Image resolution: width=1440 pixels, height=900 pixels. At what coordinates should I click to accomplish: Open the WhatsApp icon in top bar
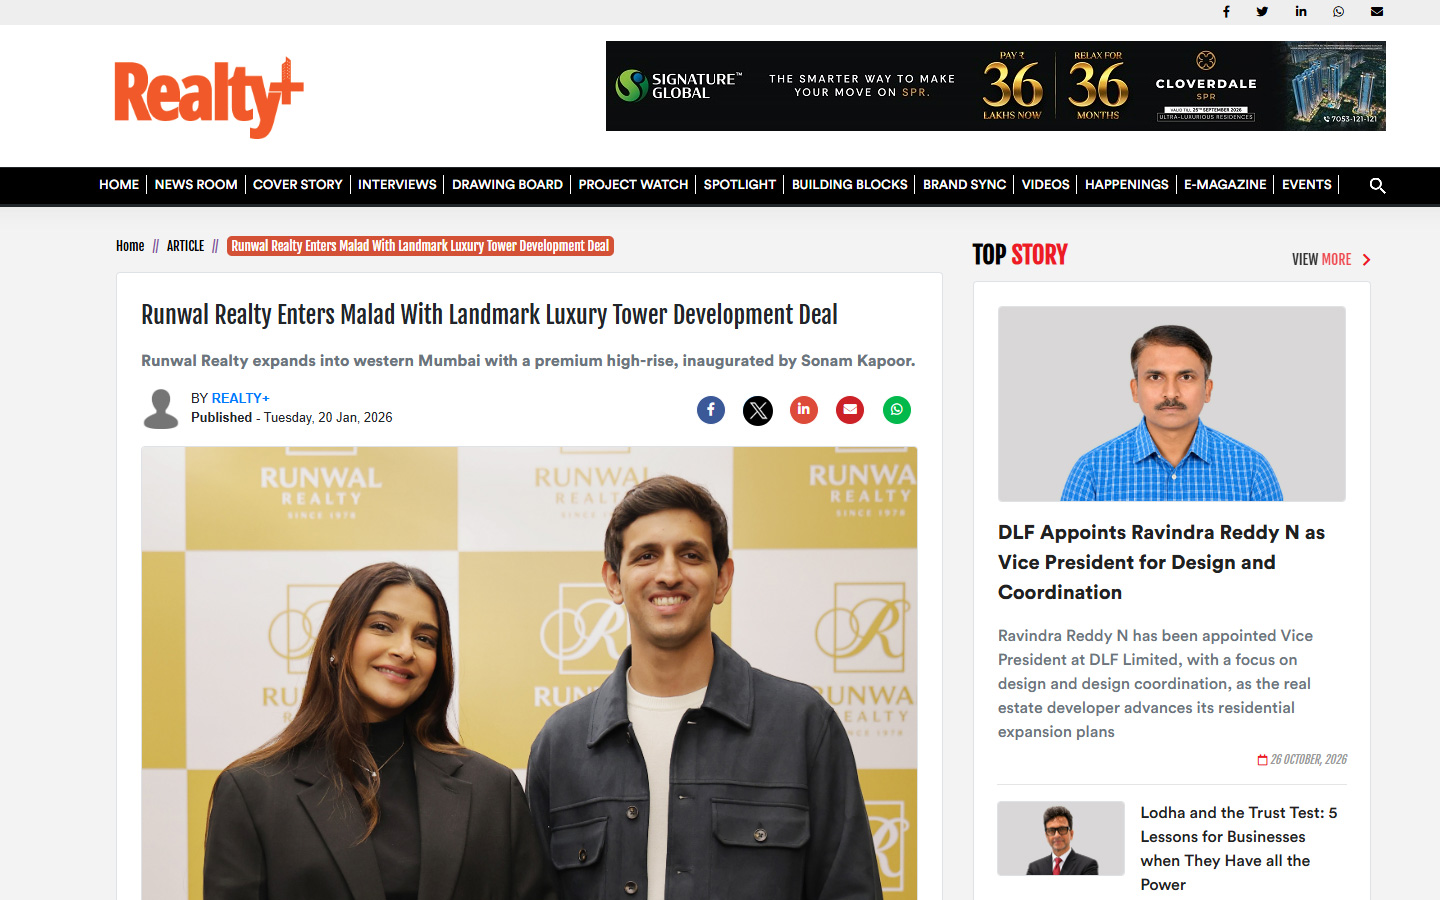tap(1338, 12)
